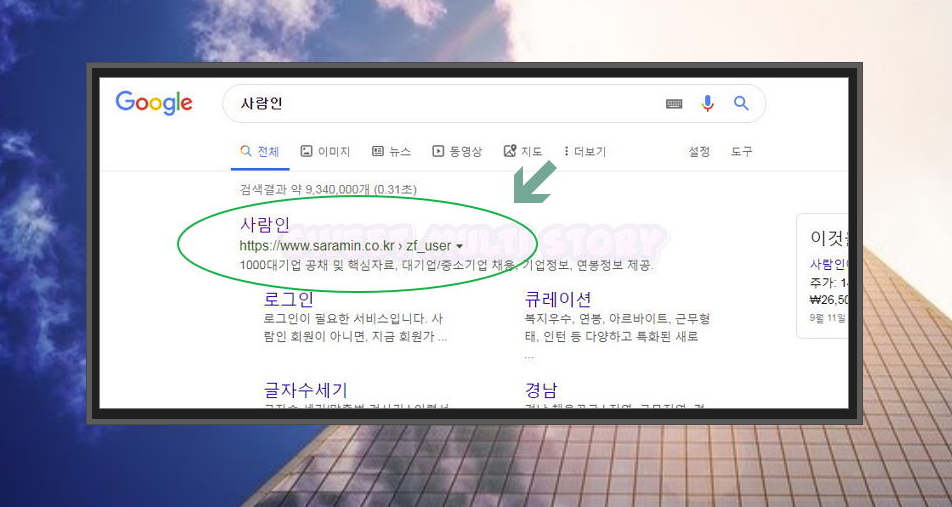Open the 사람인 result title link
The height and width of the screenshot is (507, 952).
265,225
